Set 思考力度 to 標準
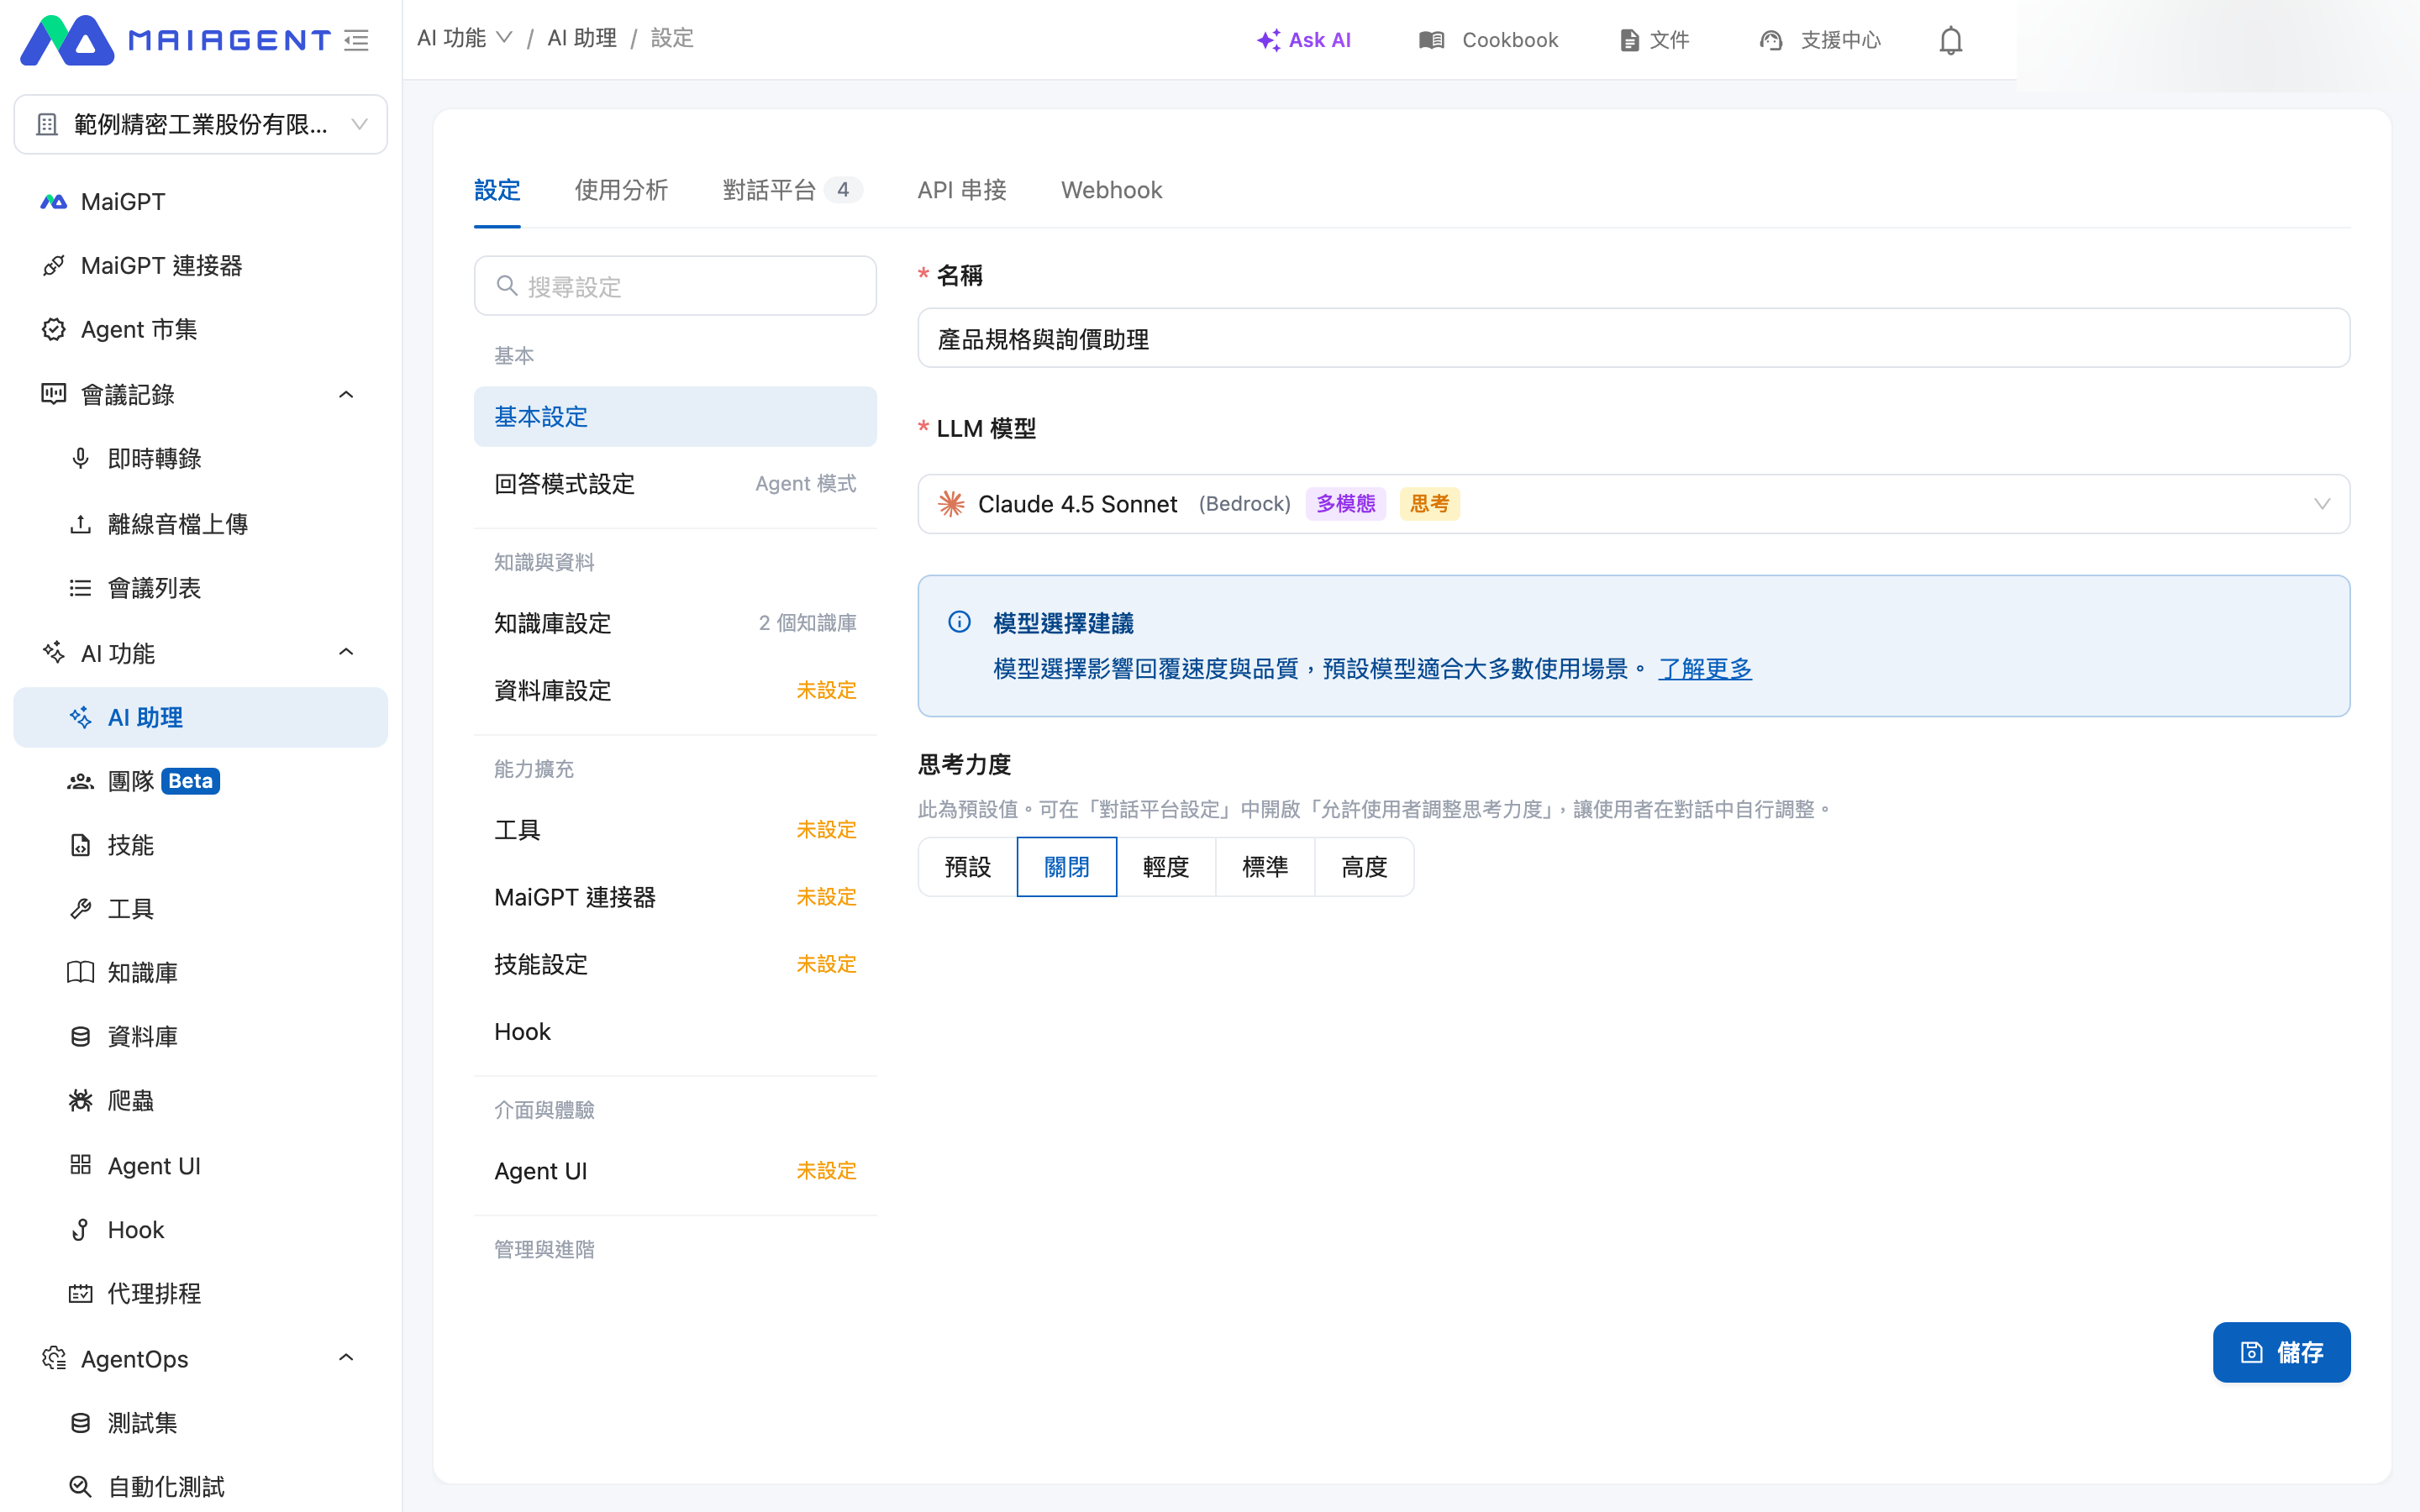2420x1512 pixels. 1265,867
